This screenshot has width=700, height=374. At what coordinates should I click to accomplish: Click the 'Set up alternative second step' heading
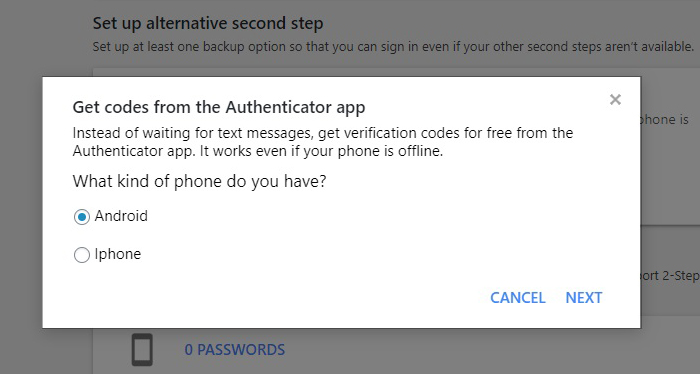[x=208, y=23]
